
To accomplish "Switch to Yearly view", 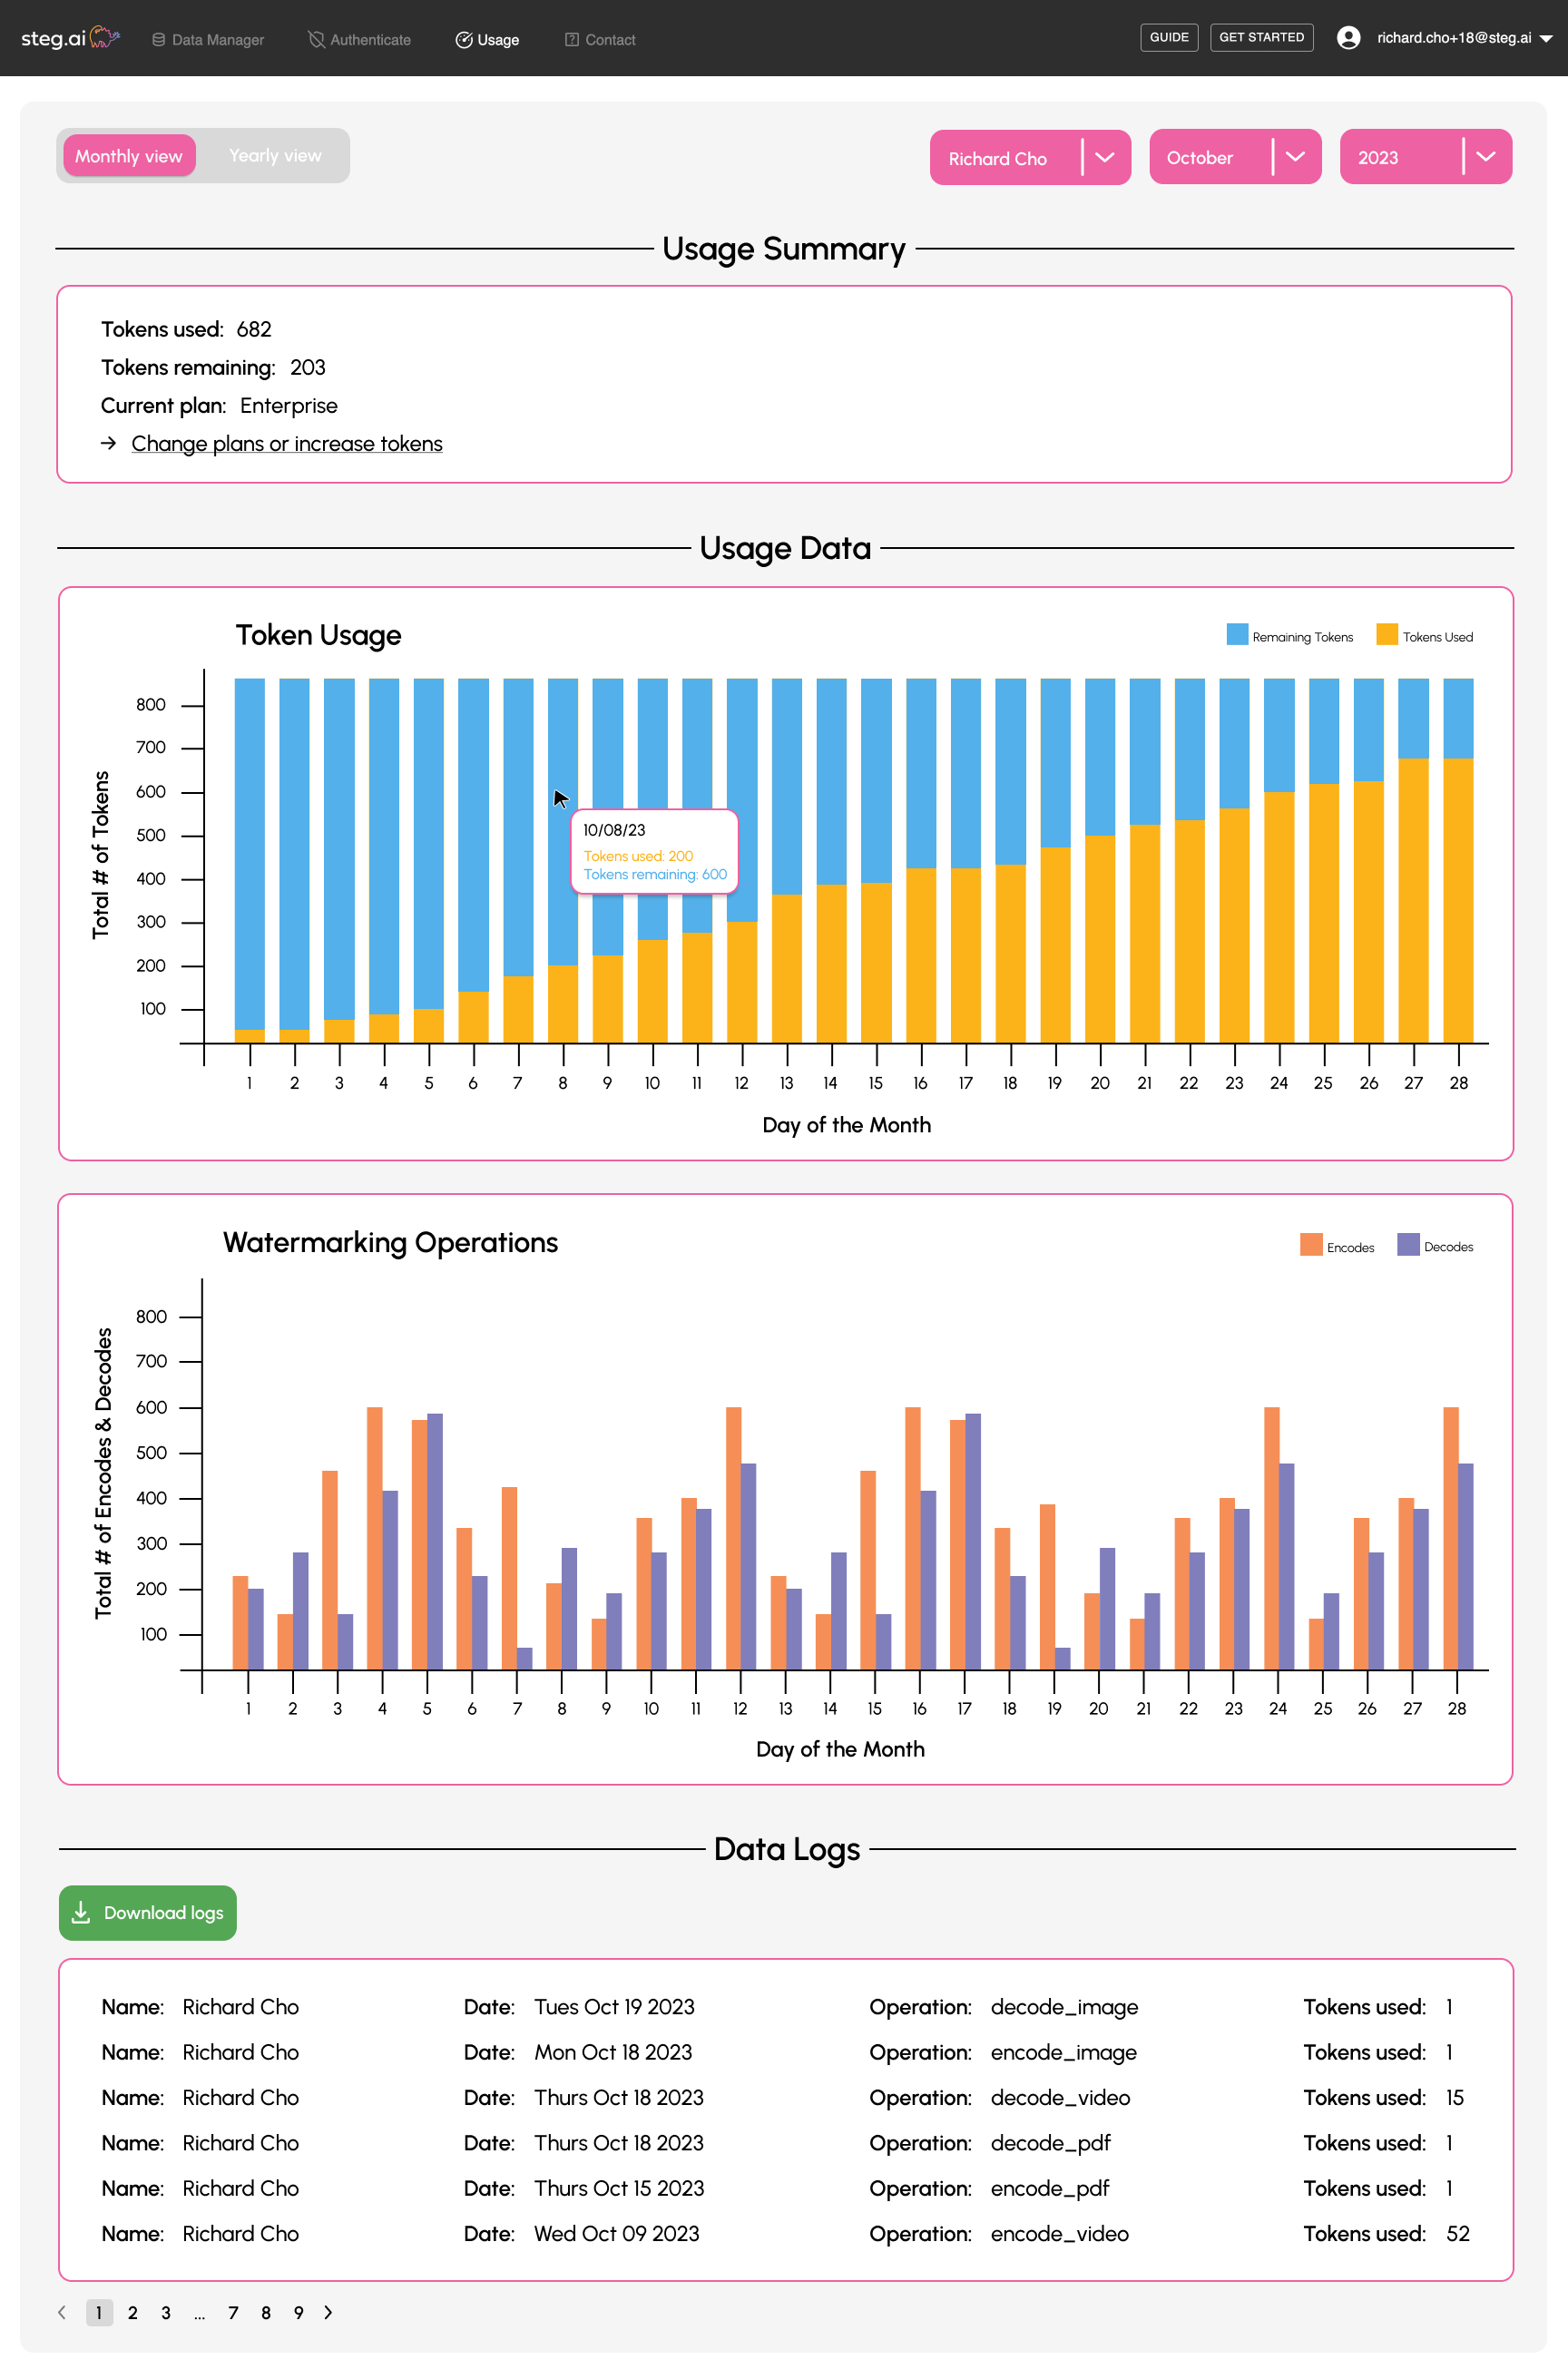I will (275, 156).
